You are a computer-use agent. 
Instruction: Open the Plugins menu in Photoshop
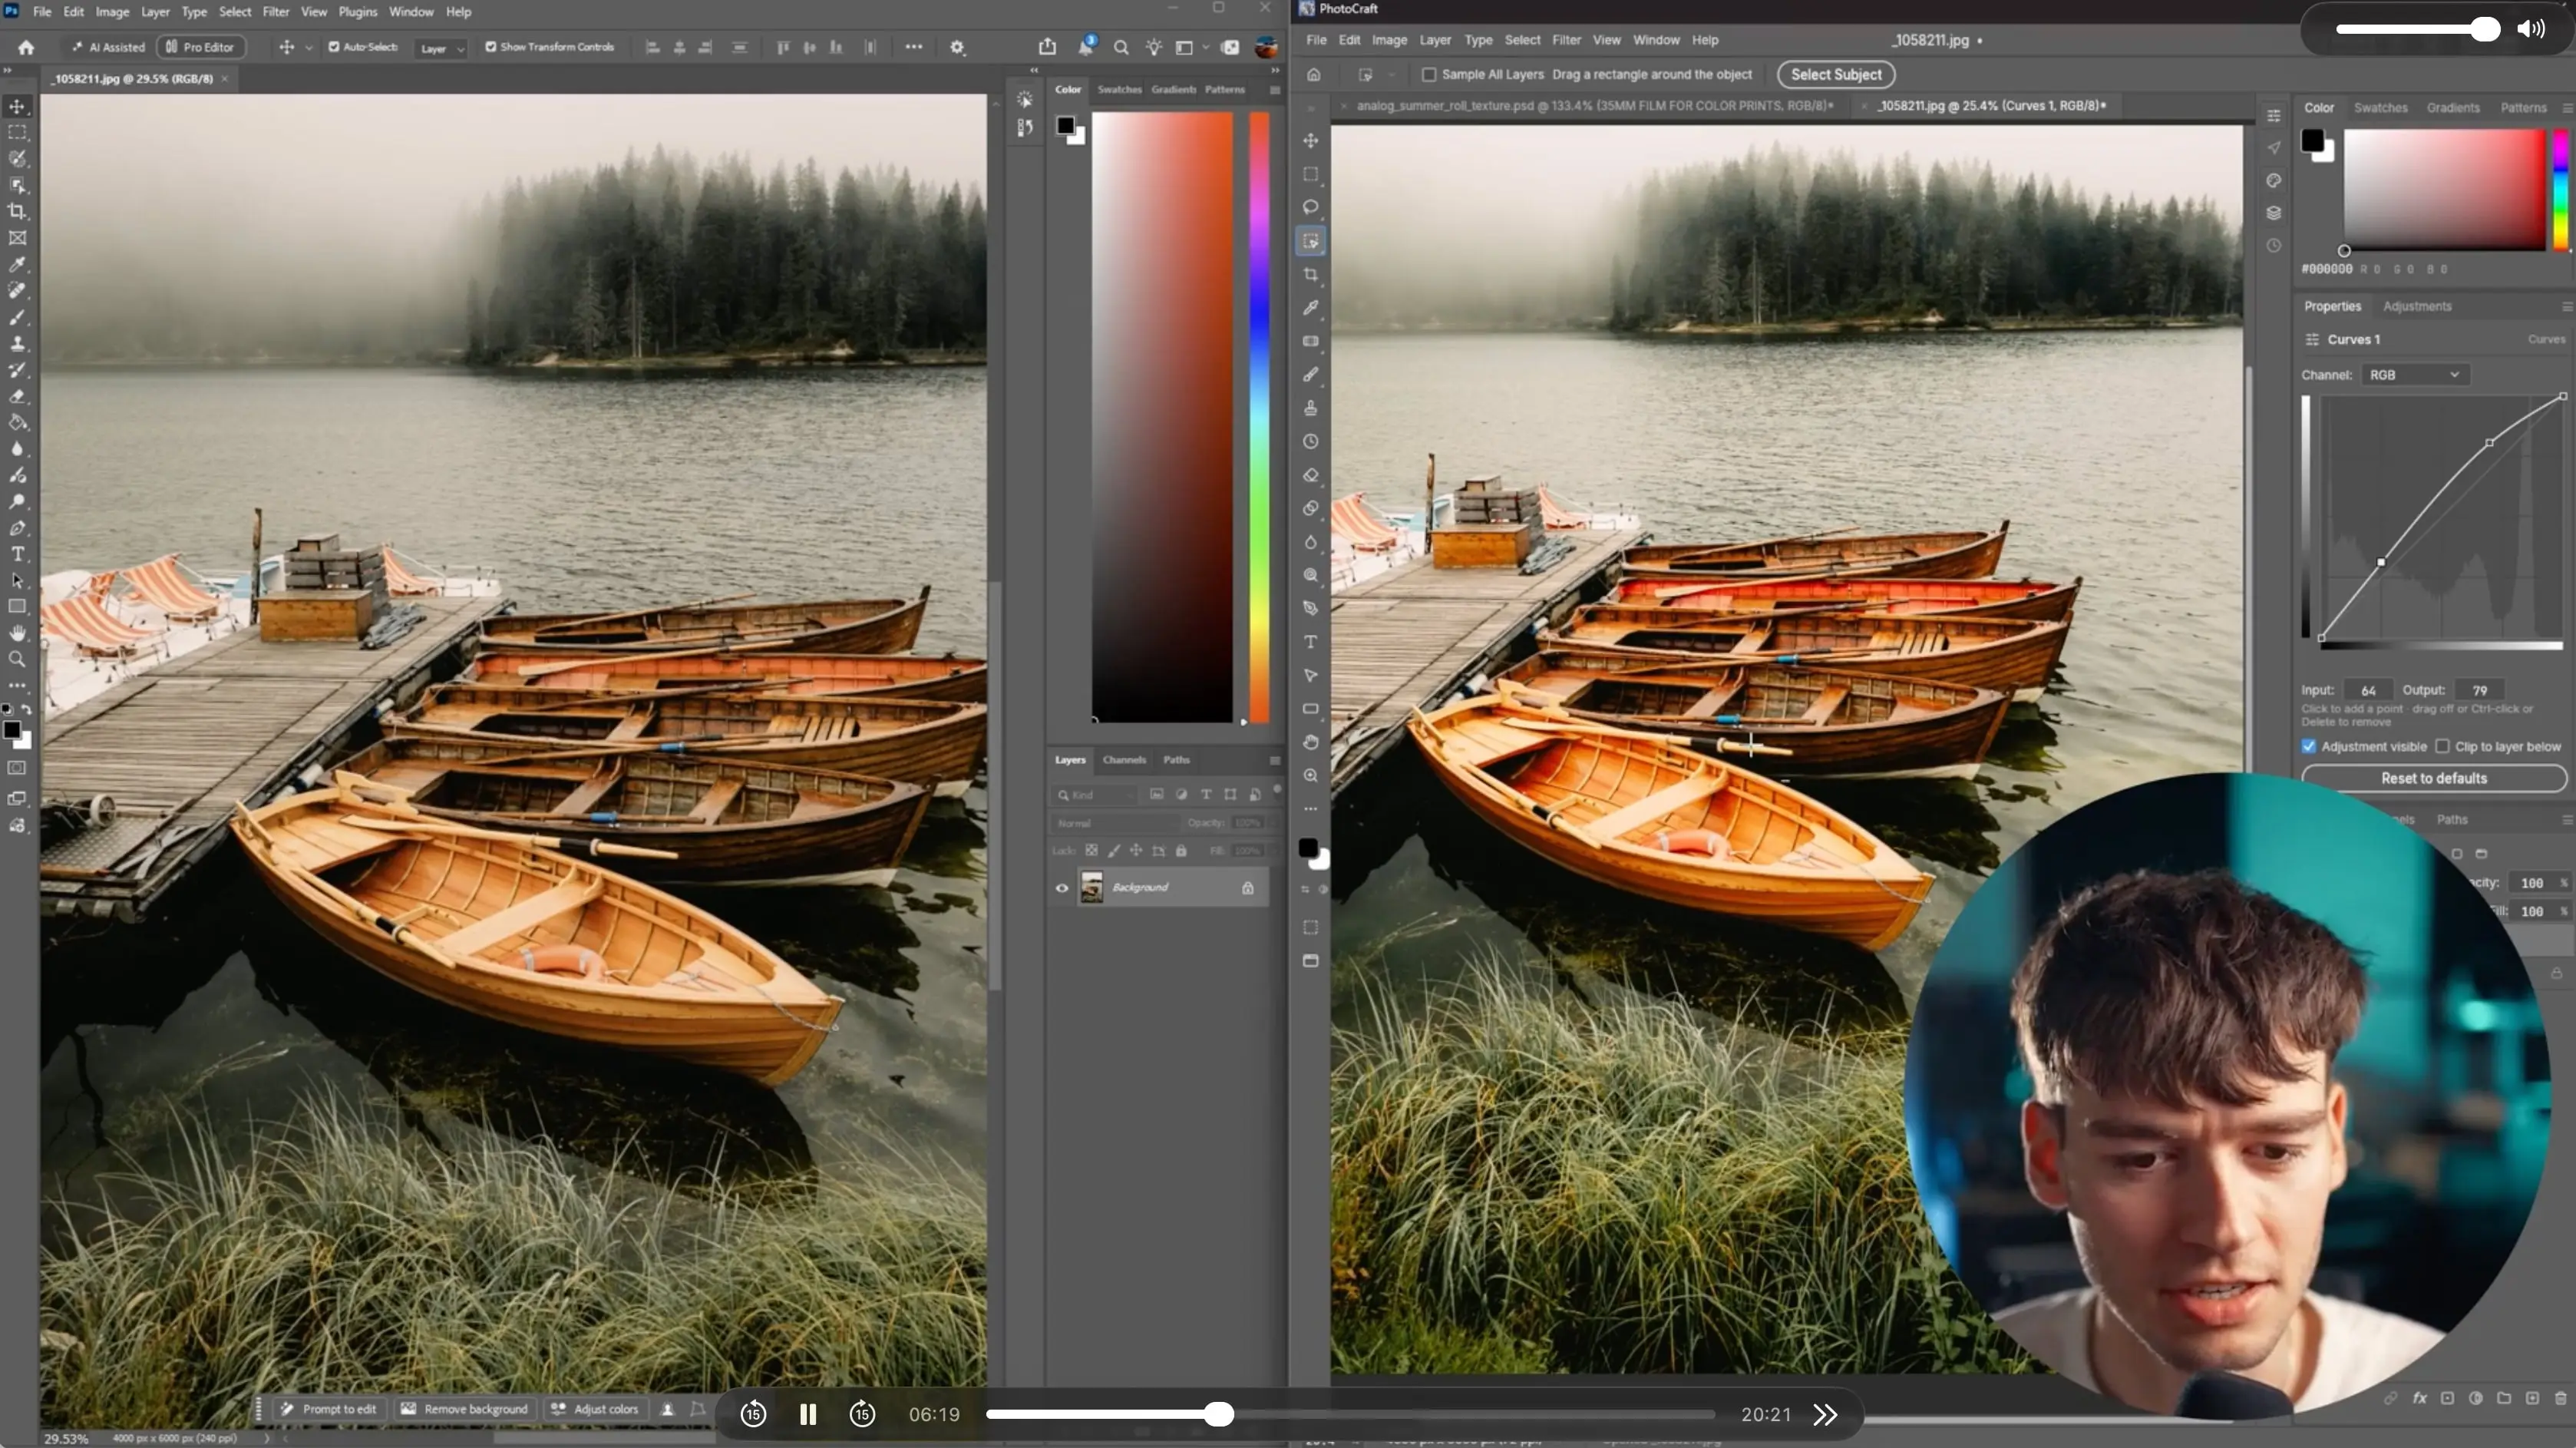[x=357, y=12]
